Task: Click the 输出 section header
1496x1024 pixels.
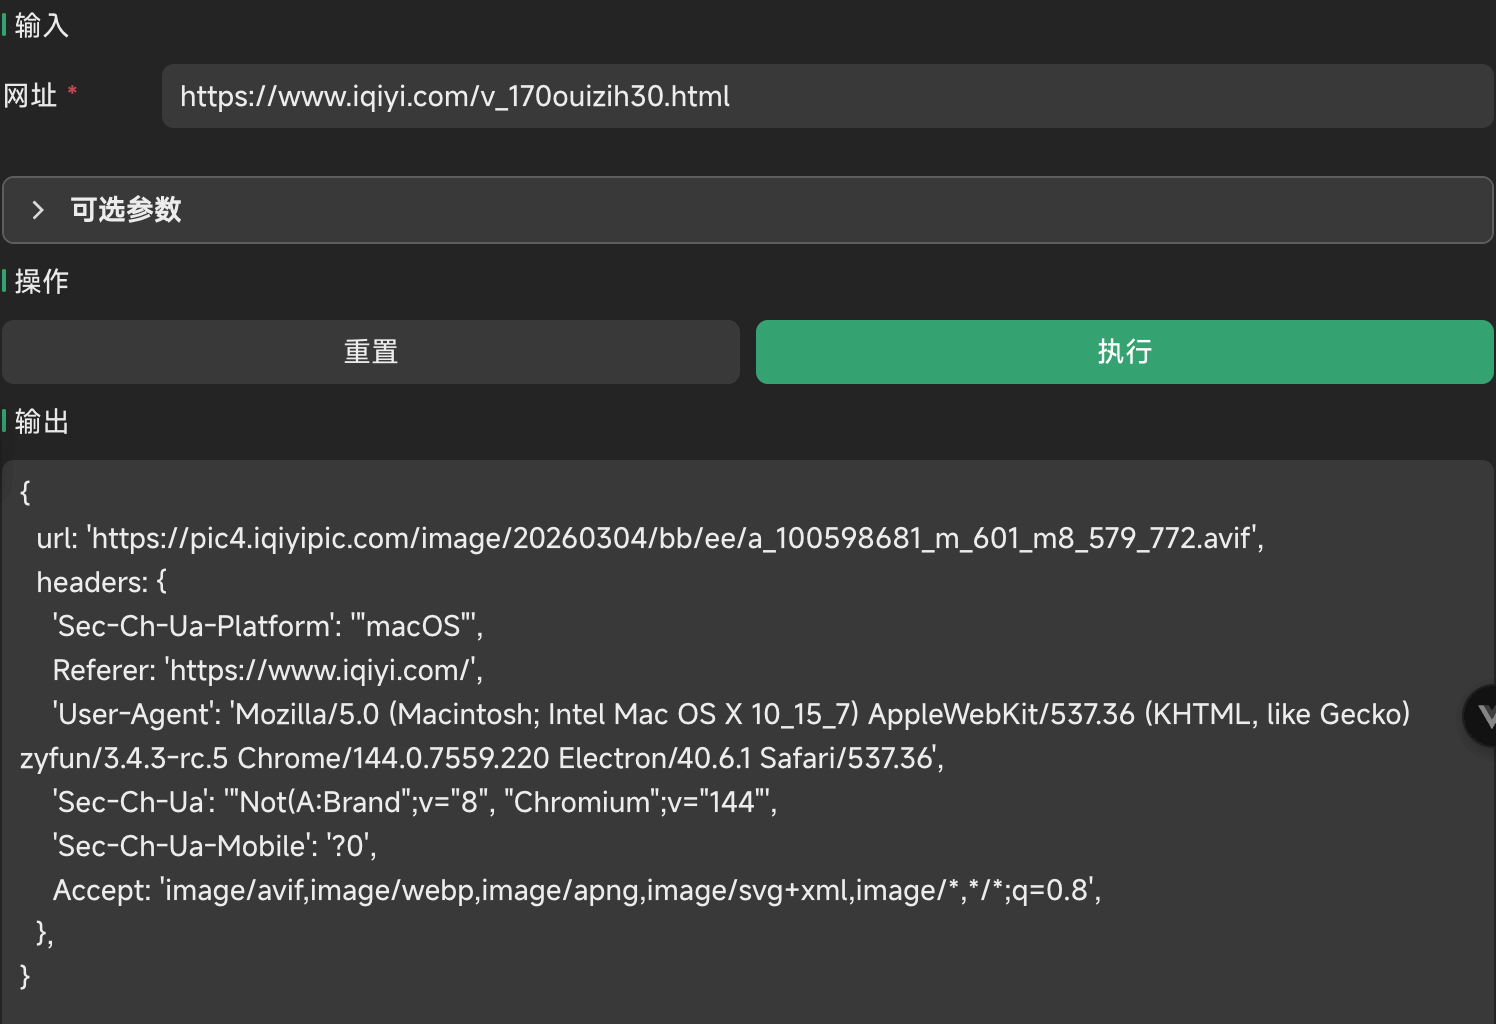Action: tap(40, 421)
